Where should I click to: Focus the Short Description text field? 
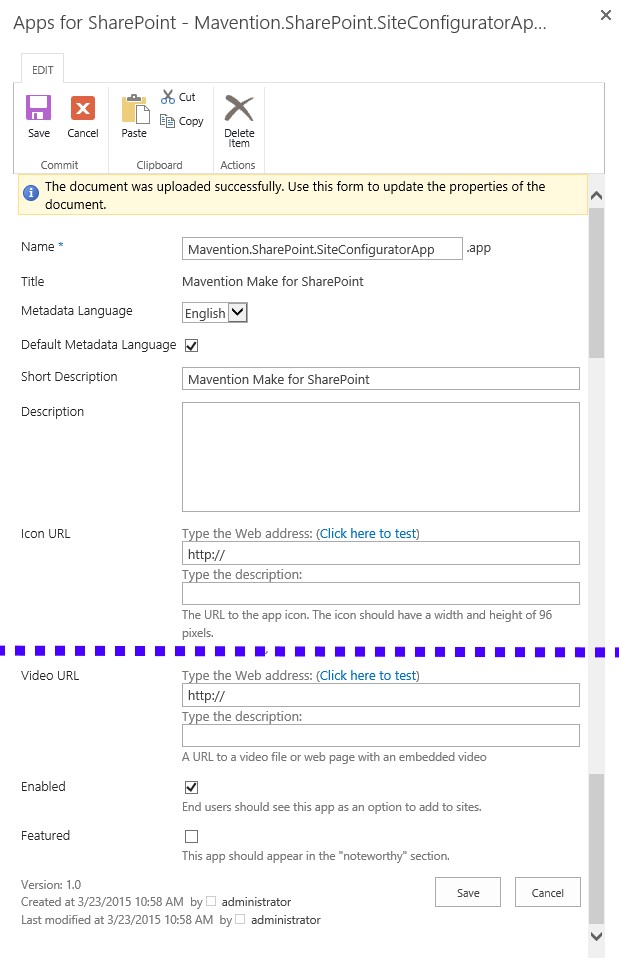coord(380,379)
